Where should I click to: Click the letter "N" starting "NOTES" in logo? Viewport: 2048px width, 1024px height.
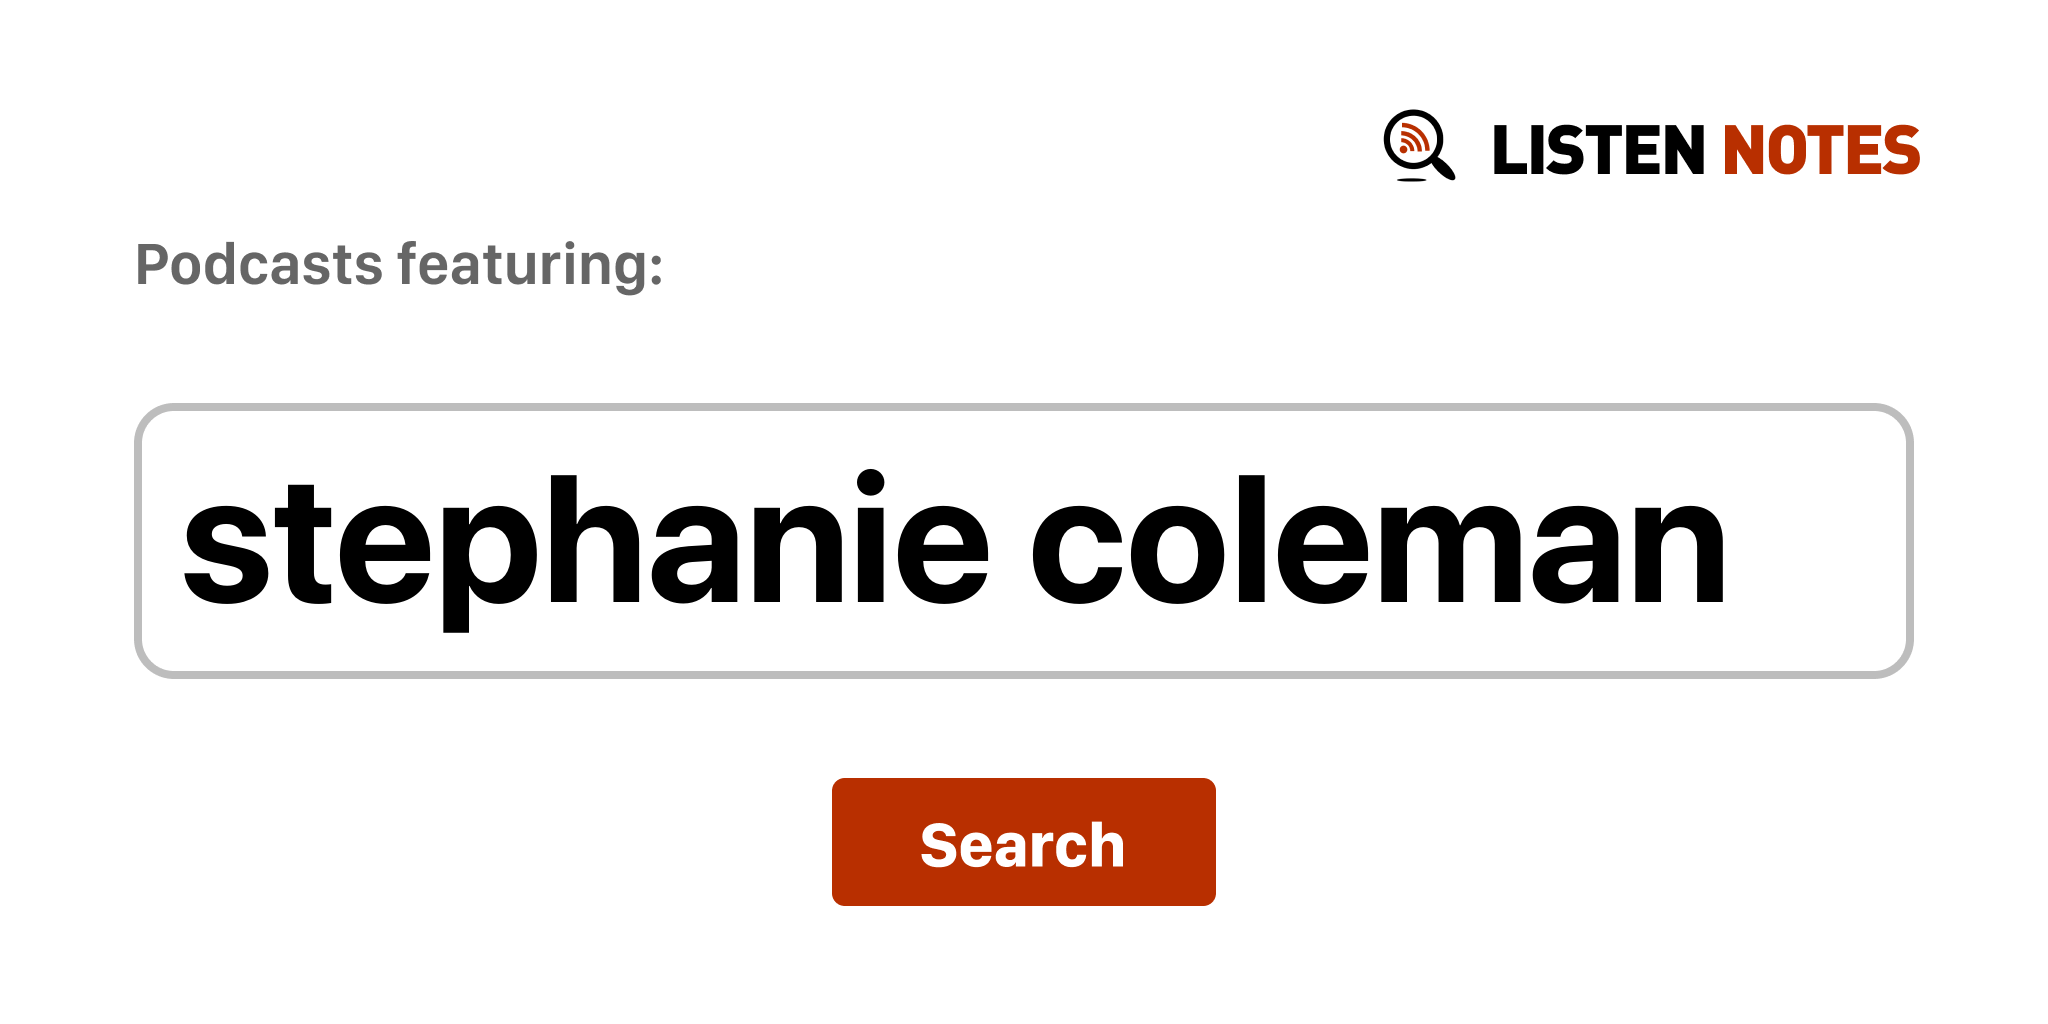1743,151
